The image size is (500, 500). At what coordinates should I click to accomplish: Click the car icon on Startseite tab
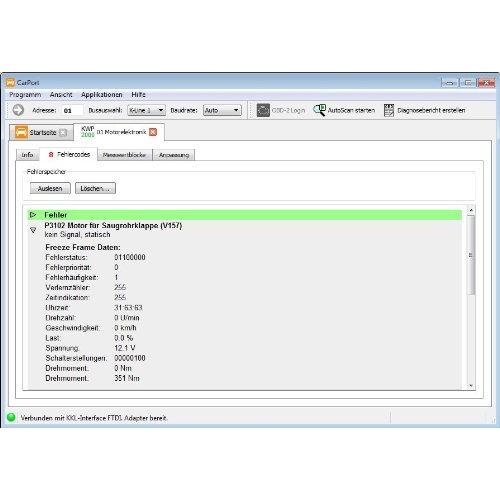click(x=21, y=132)
